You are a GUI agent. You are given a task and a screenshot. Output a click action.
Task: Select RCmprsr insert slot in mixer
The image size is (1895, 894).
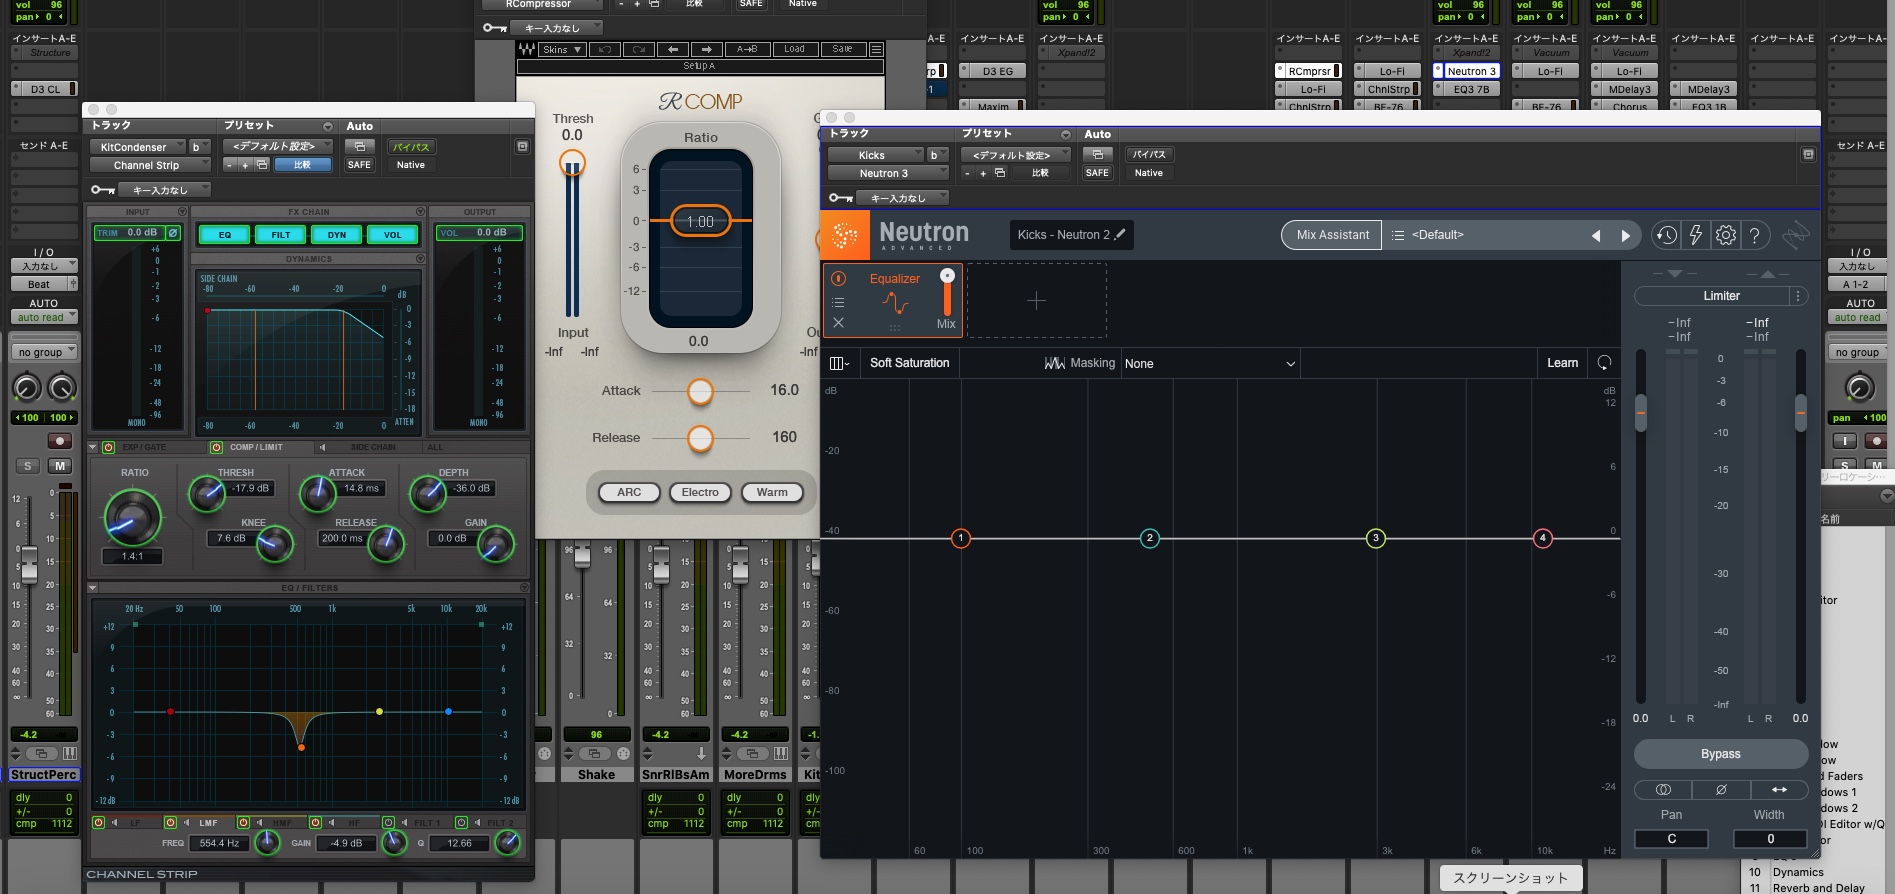click(x=1308, y=71)
